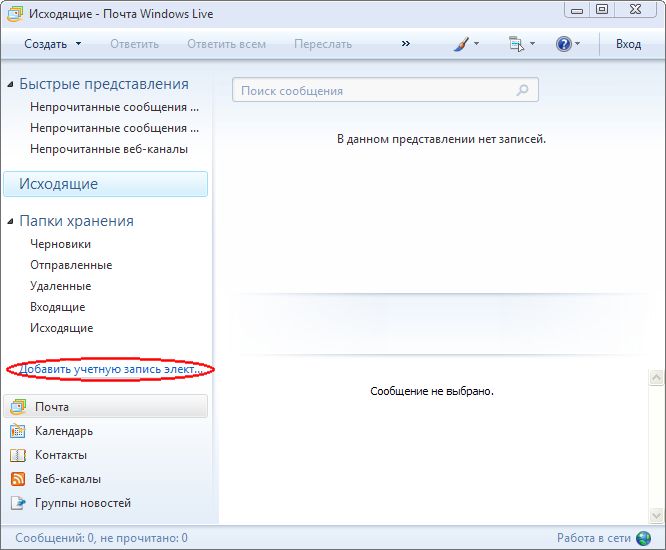Click the reading pane scroll up arrow

[x=656, y=378]
